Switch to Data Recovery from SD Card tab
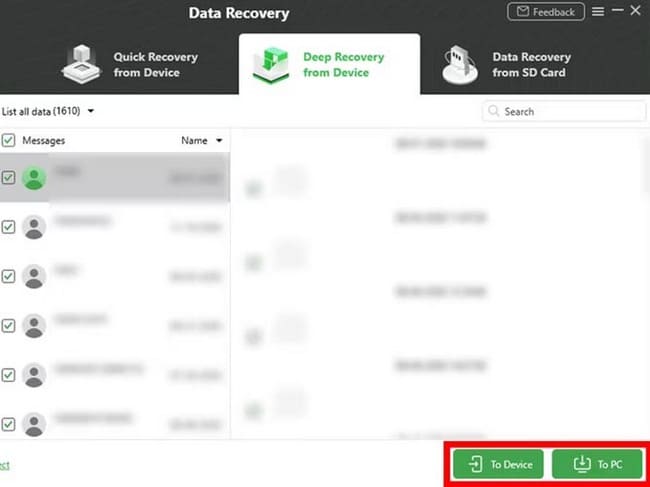650x487 pixels. [532, 64]
